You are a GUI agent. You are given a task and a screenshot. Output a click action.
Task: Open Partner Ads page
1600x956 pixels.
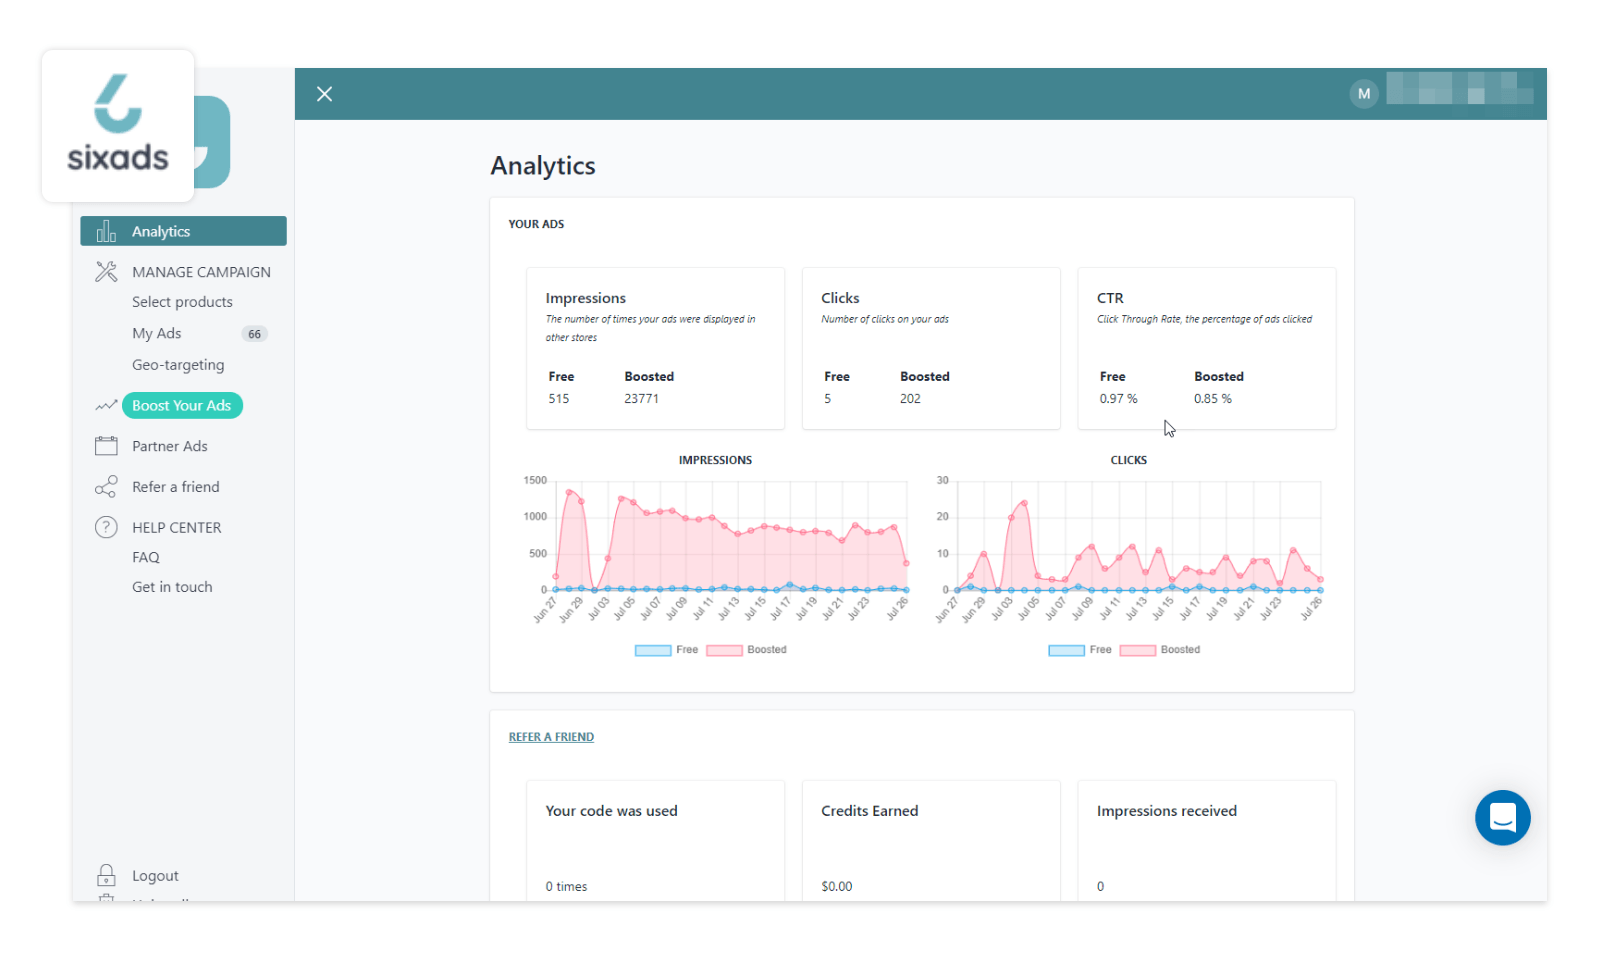[170, 446]
